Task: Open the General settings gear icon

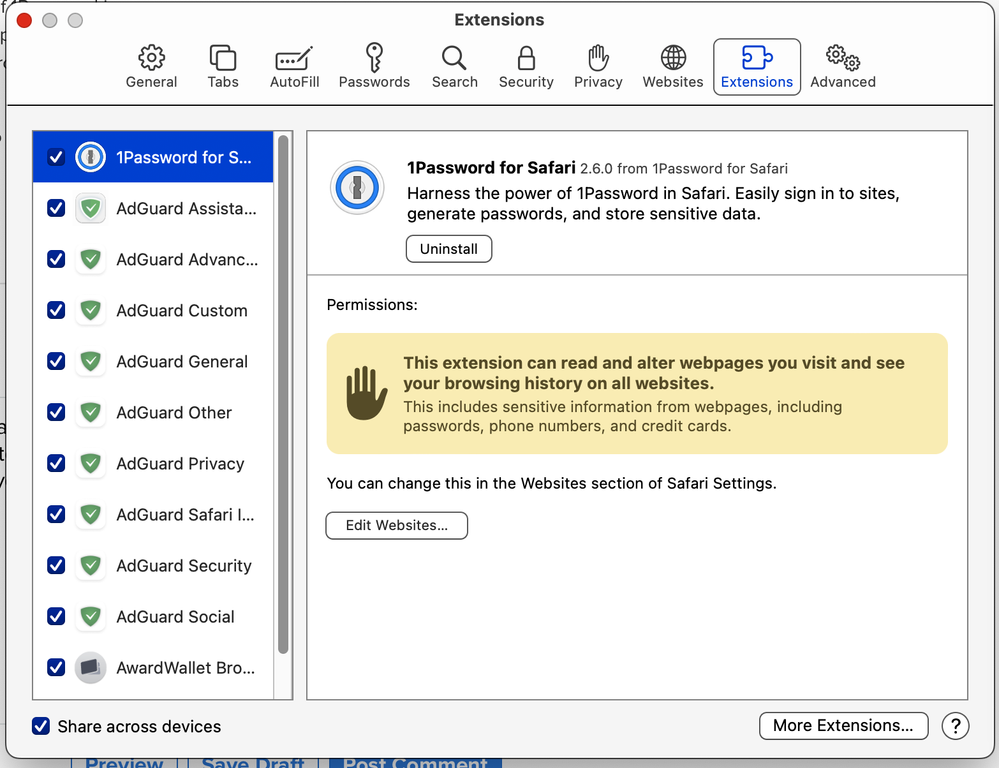Action: tap(151, 58)
